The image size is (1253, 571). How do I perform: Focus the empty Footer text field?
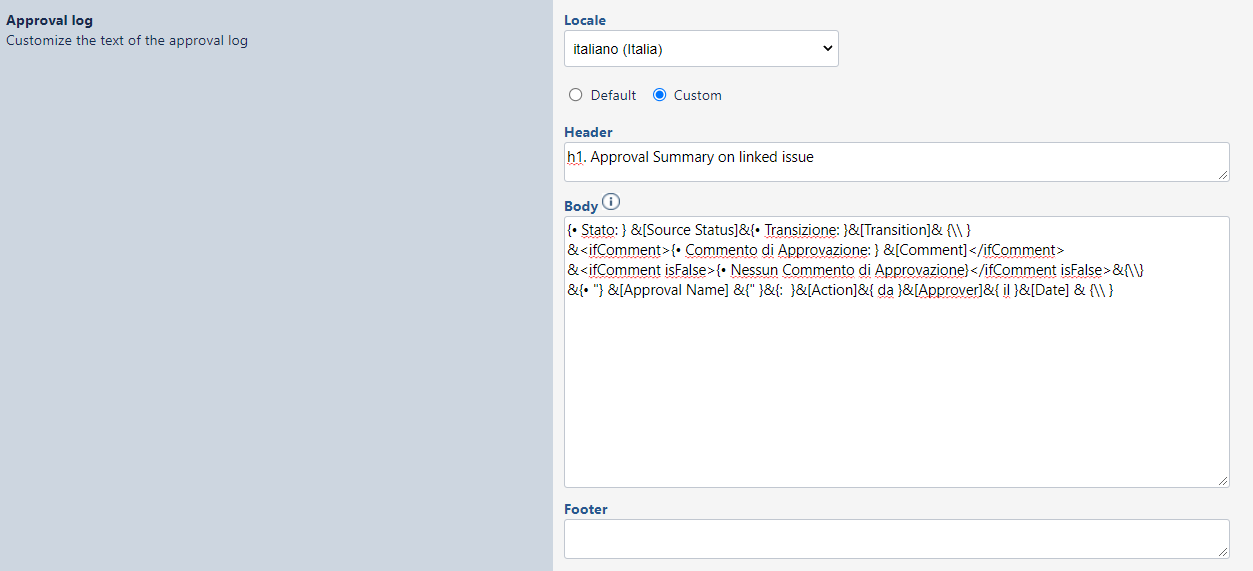[896, 539]
